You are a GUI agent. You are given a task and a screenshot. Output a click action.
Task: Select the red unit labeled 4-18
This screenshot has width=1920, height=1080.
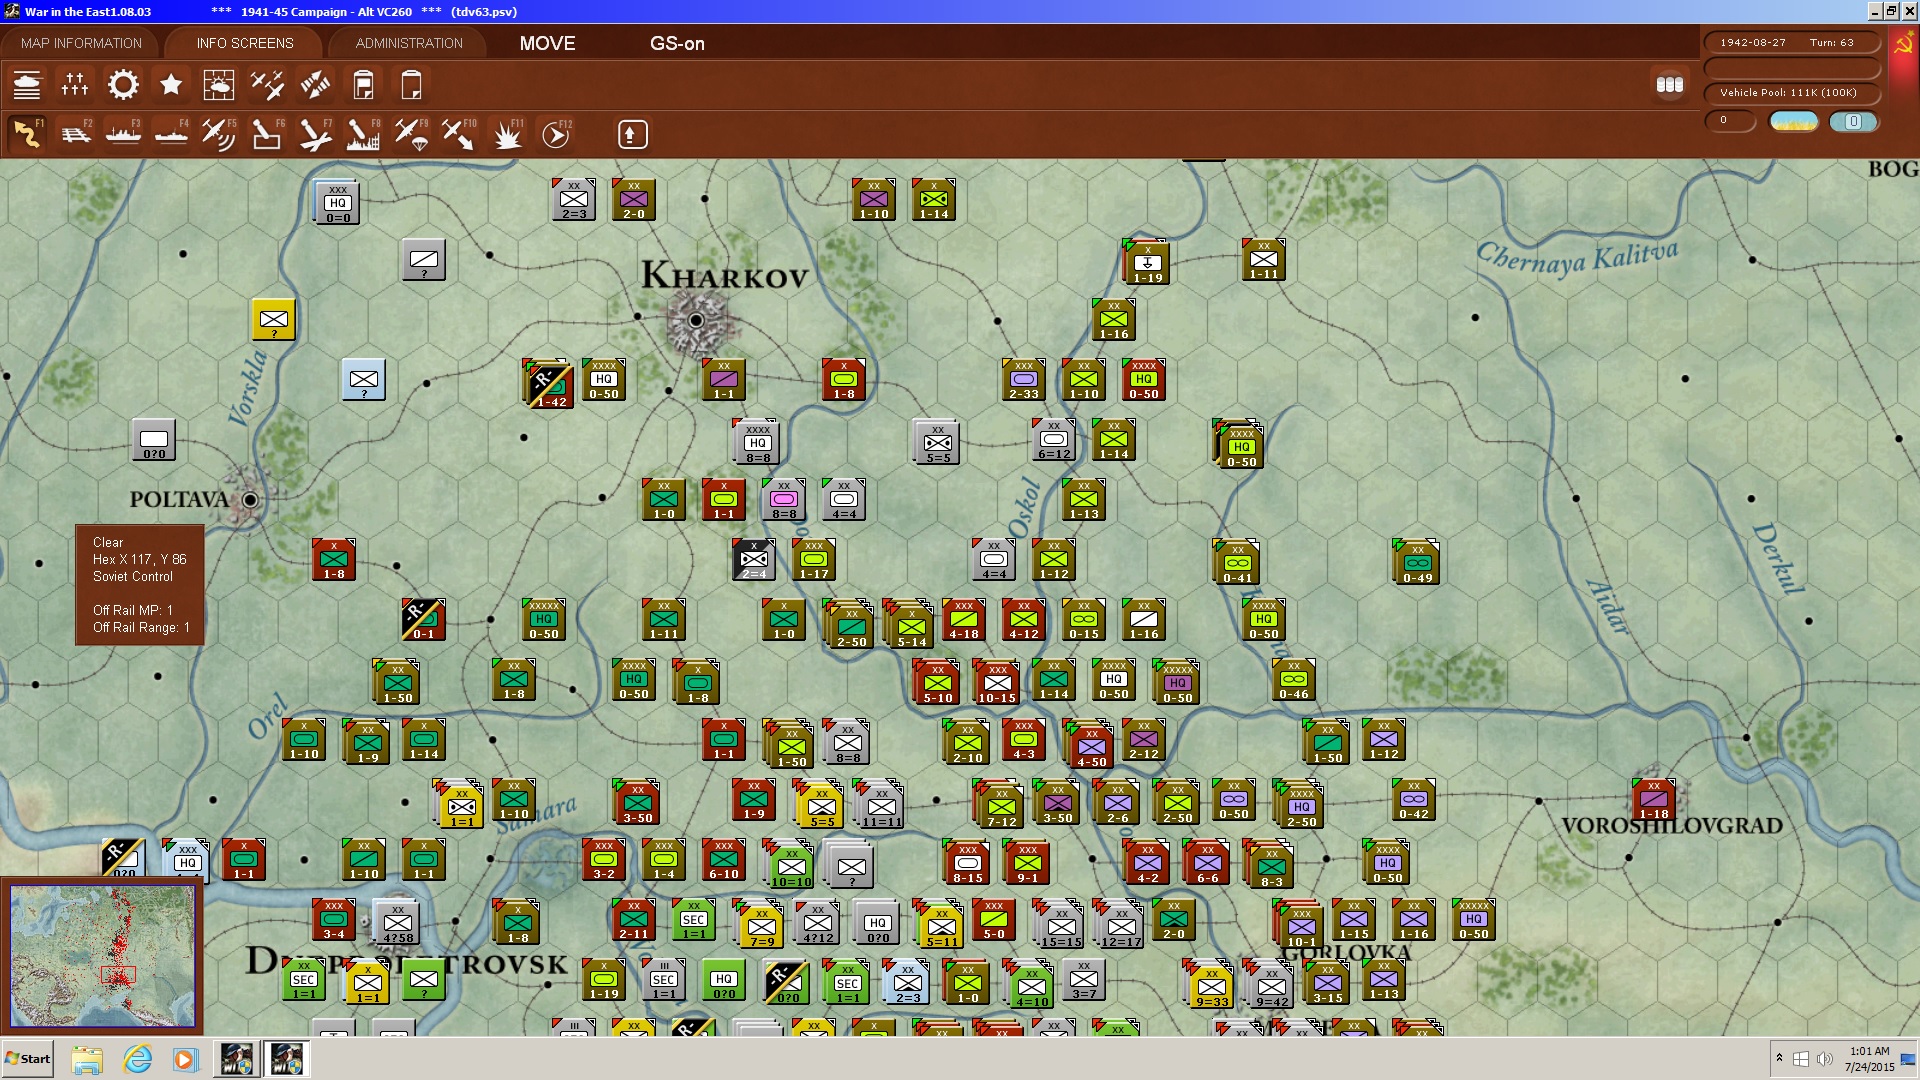(x=964, y=620)
